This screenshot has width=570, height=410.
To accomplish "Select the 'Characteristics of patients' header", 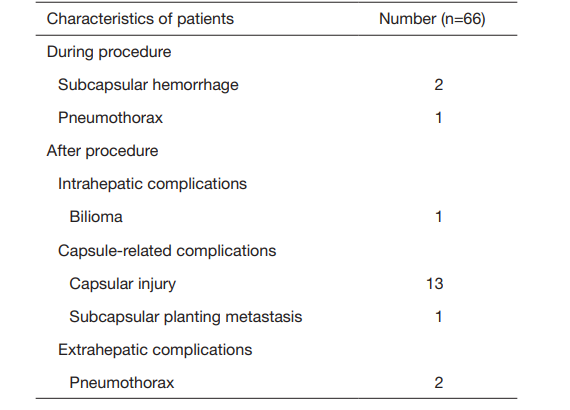I will (x=140, y=19).
